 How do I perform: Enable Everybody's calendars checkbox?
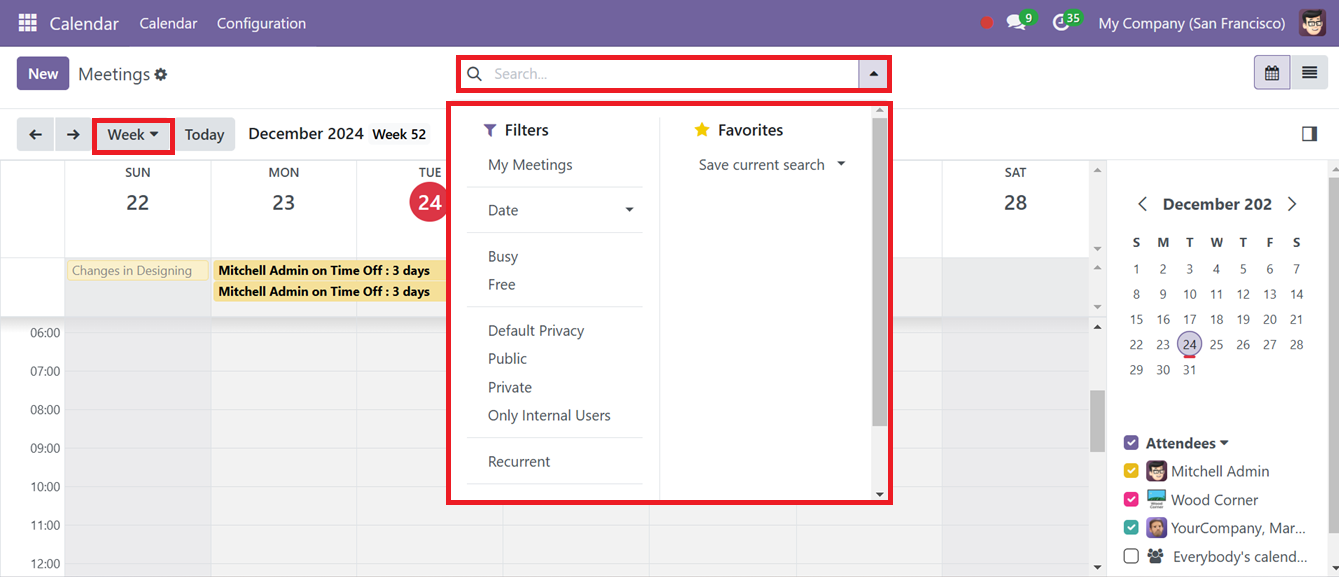tap(1131, 556)
